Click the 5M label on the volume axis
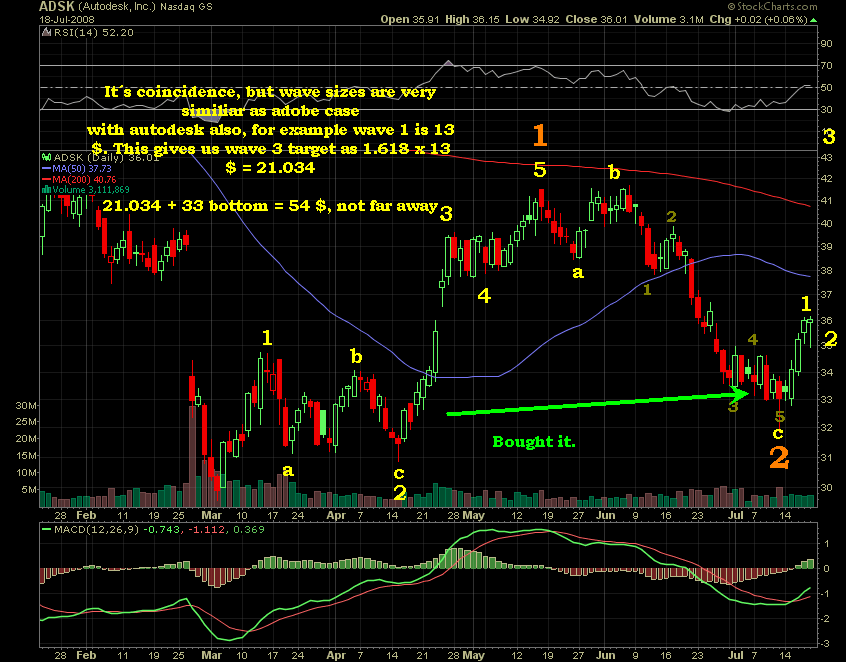Screen dimensions: 846x662 tap(29, 490)
